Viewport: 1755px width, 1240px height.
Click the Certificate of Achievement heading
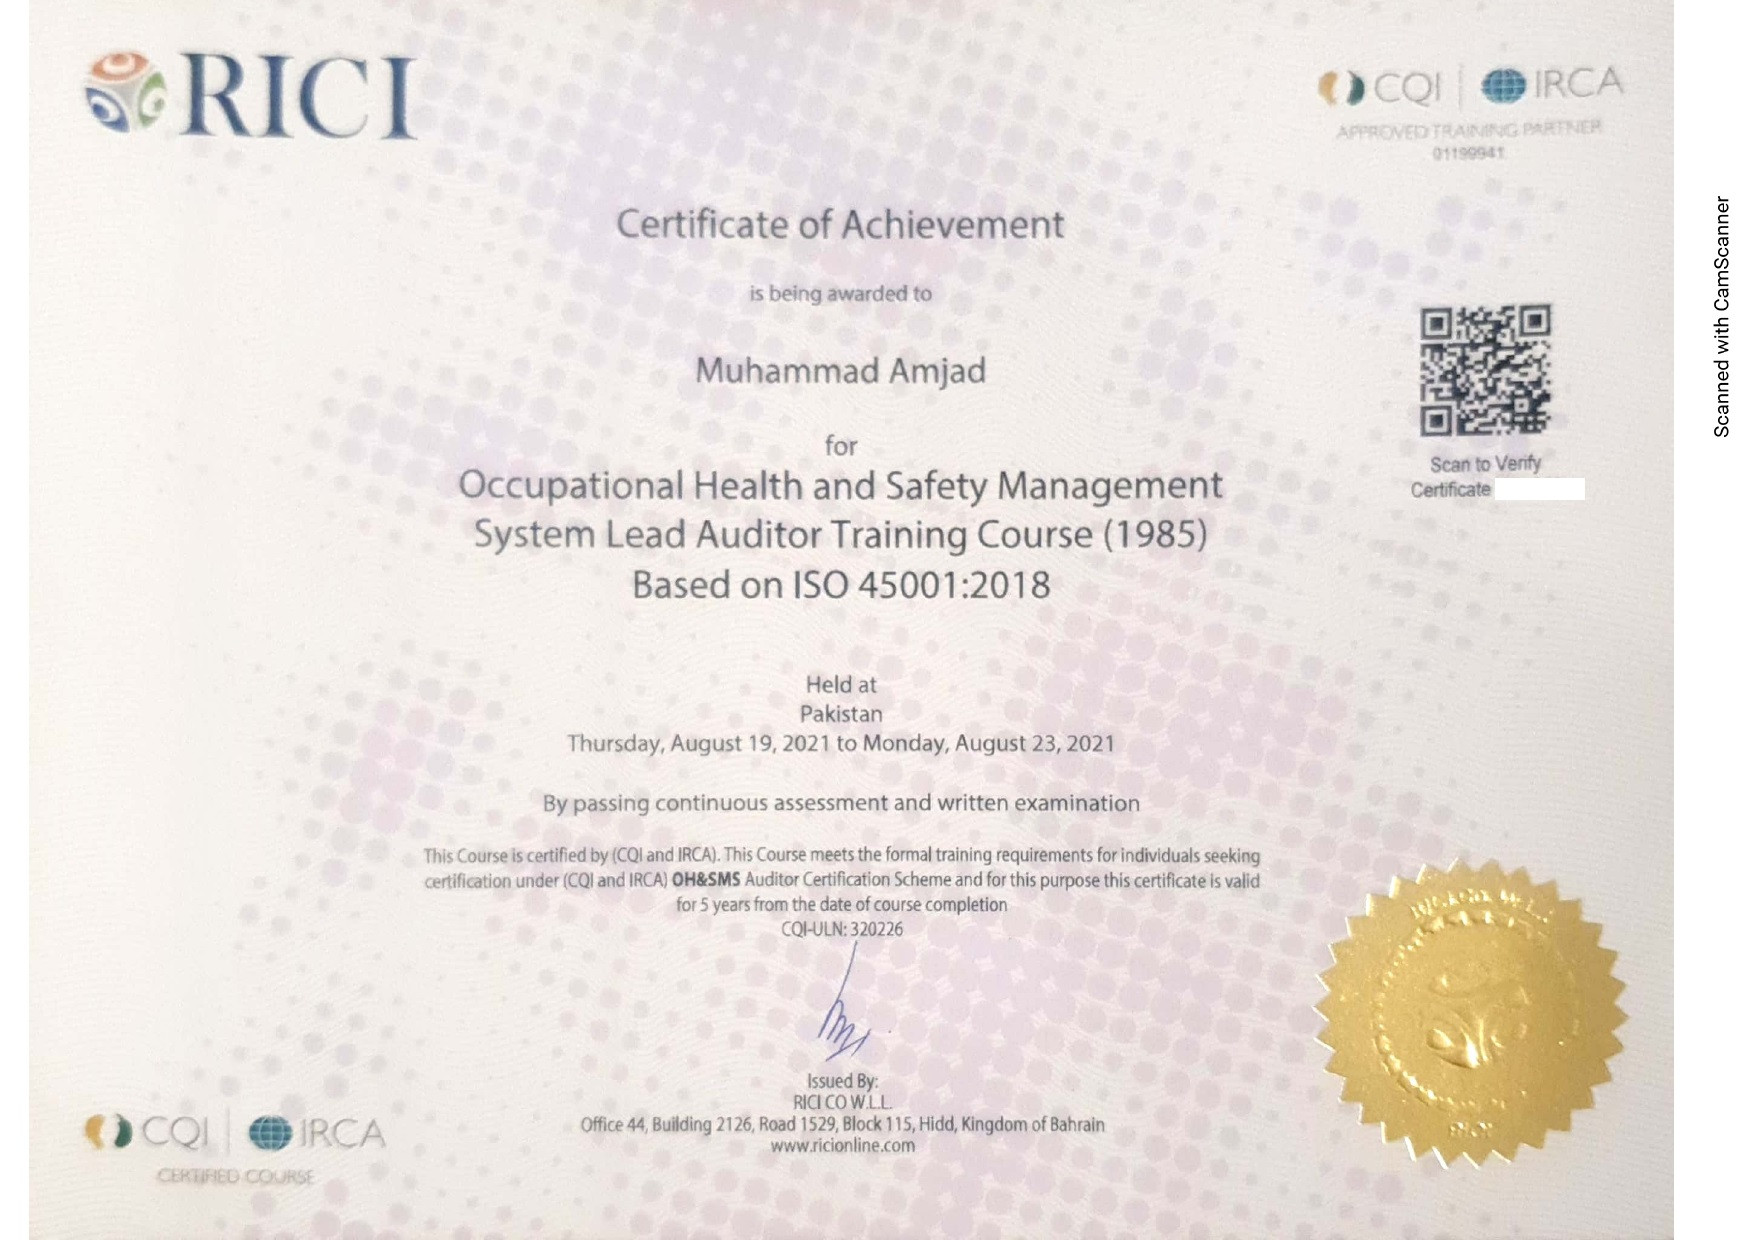coord(840,224)
